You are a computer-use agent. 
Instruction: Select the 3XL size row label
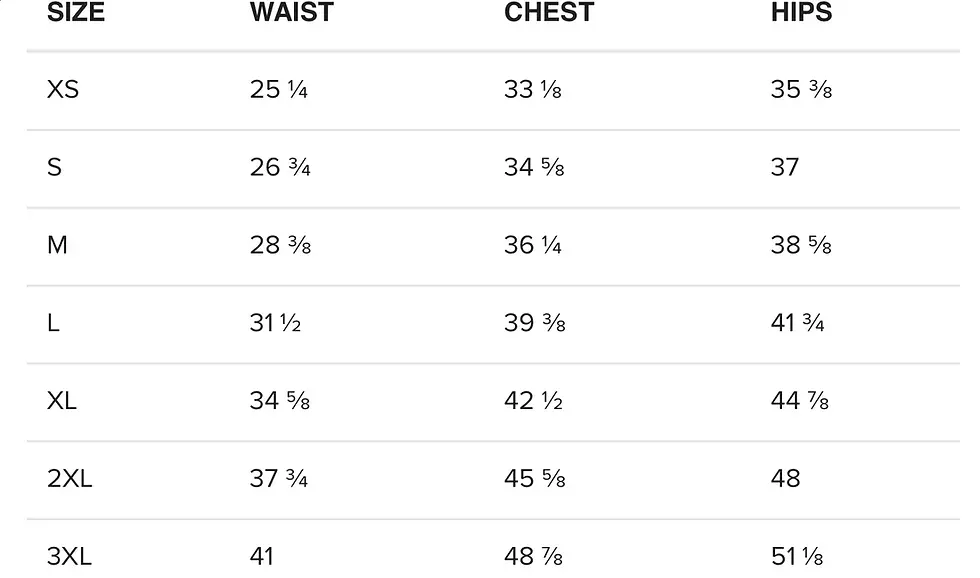pyautogui.click(x=69, y=556)
